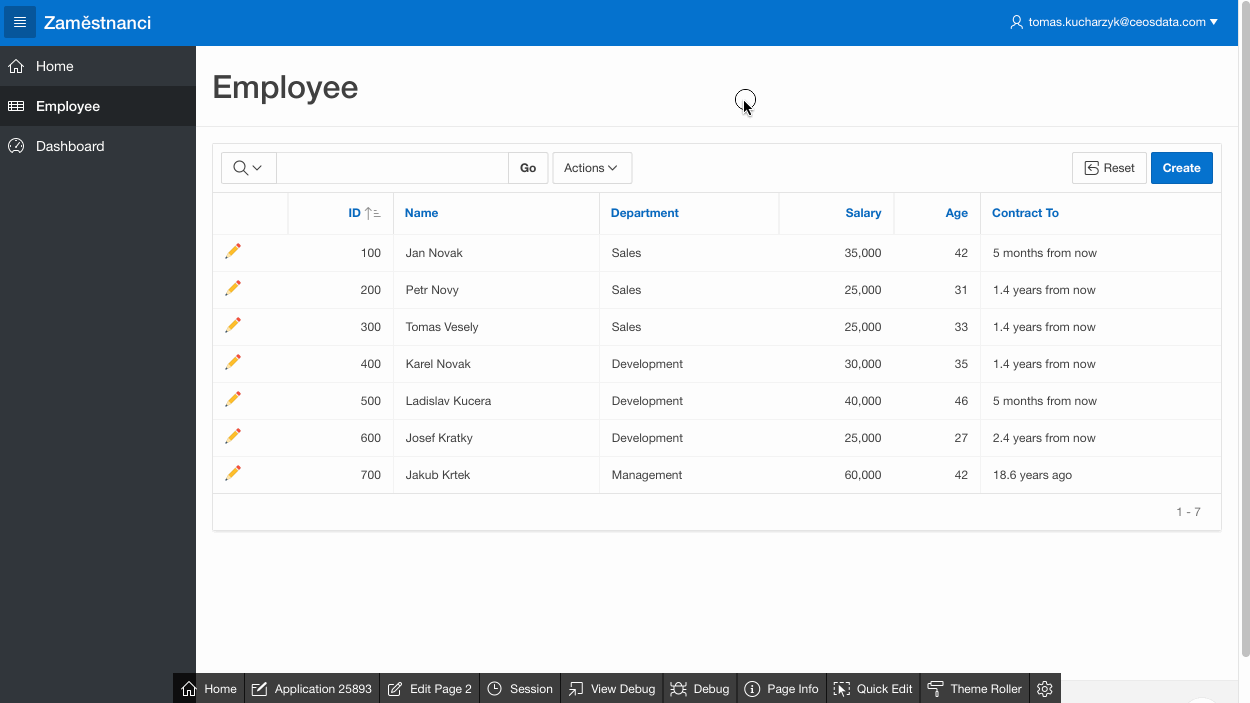
Task: Expand the user account menu
Action: (x=1114, y=22)
